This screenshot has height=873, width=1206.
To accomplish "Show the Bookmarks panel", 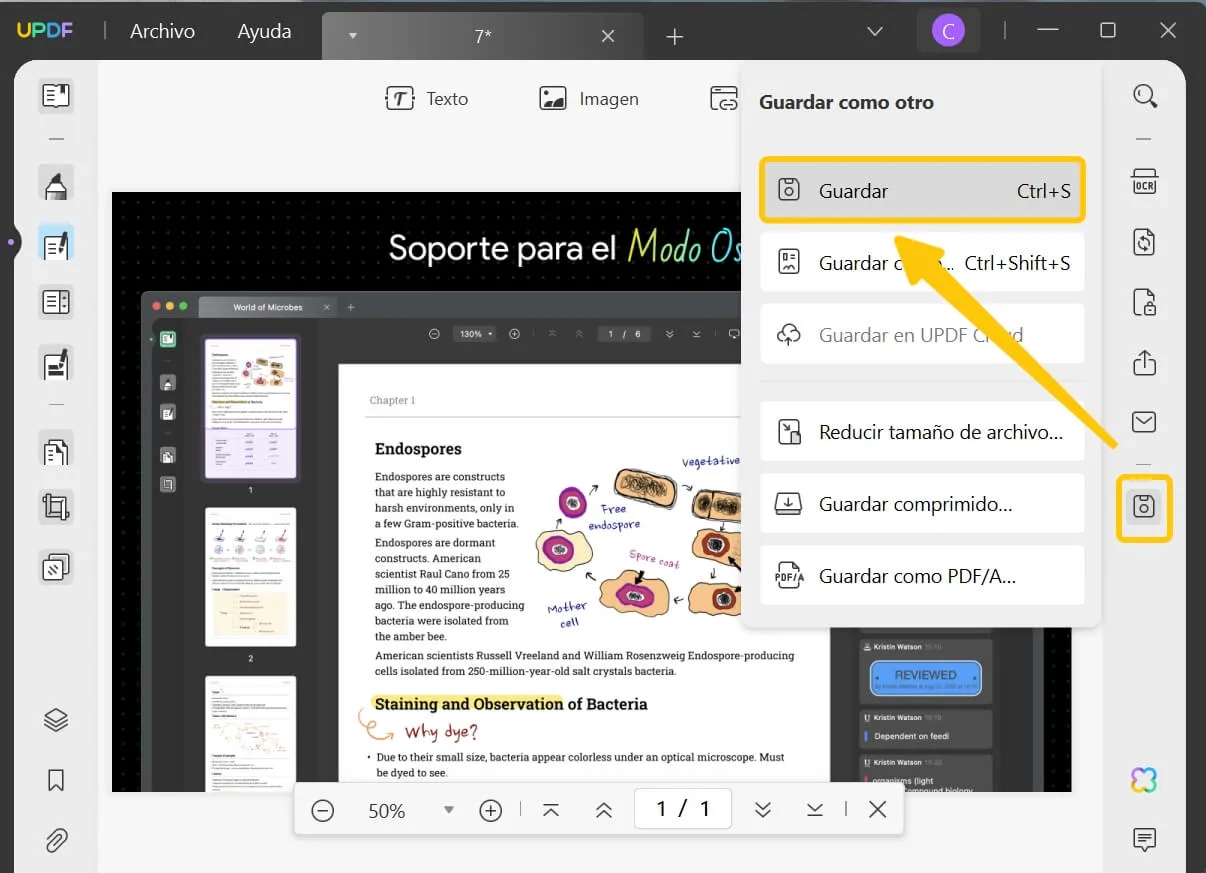I will [x=56, y=780].
